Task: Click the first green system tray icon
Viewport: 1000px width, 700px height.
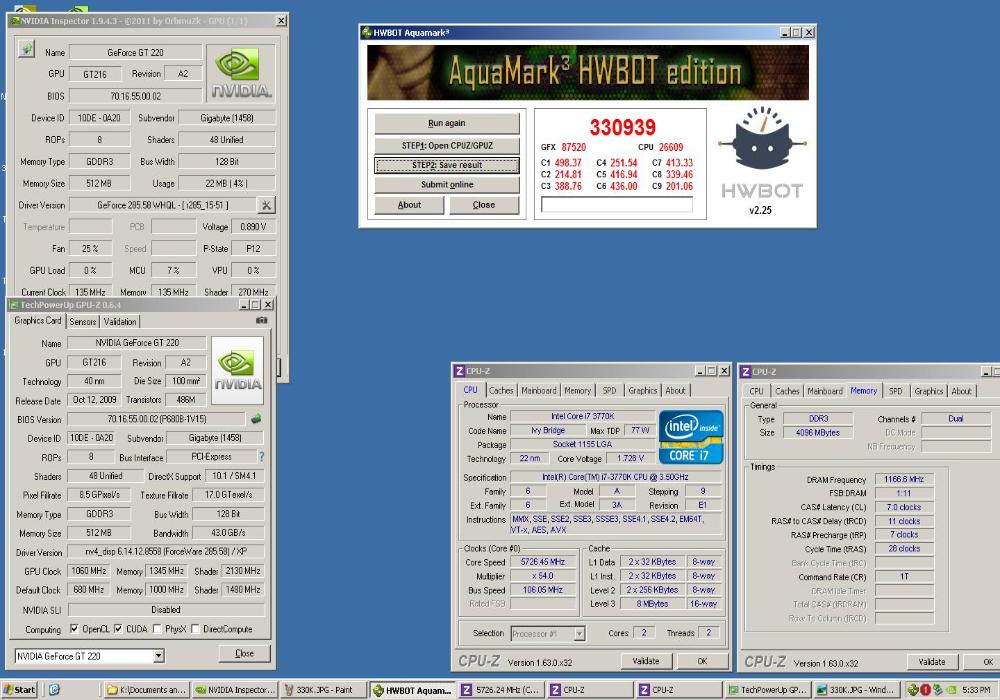Action: (913, 689)
